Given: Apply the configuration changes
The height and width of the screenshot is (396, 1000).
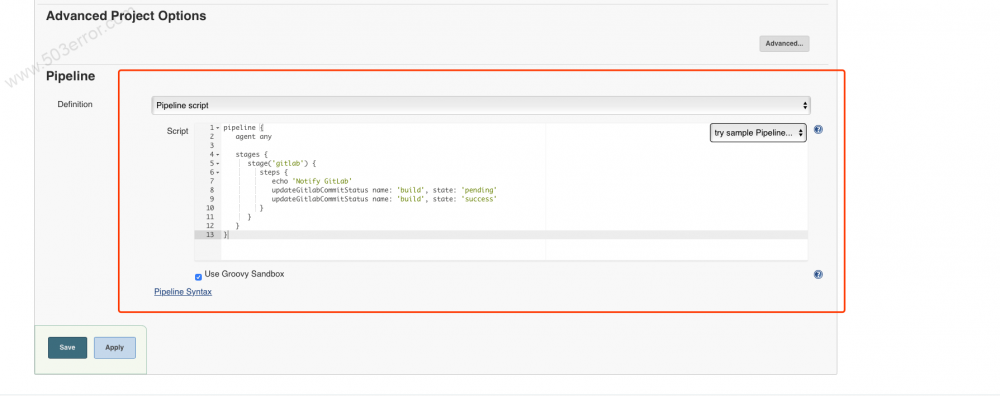Looking at the screenshot, I should click(115, 348).
